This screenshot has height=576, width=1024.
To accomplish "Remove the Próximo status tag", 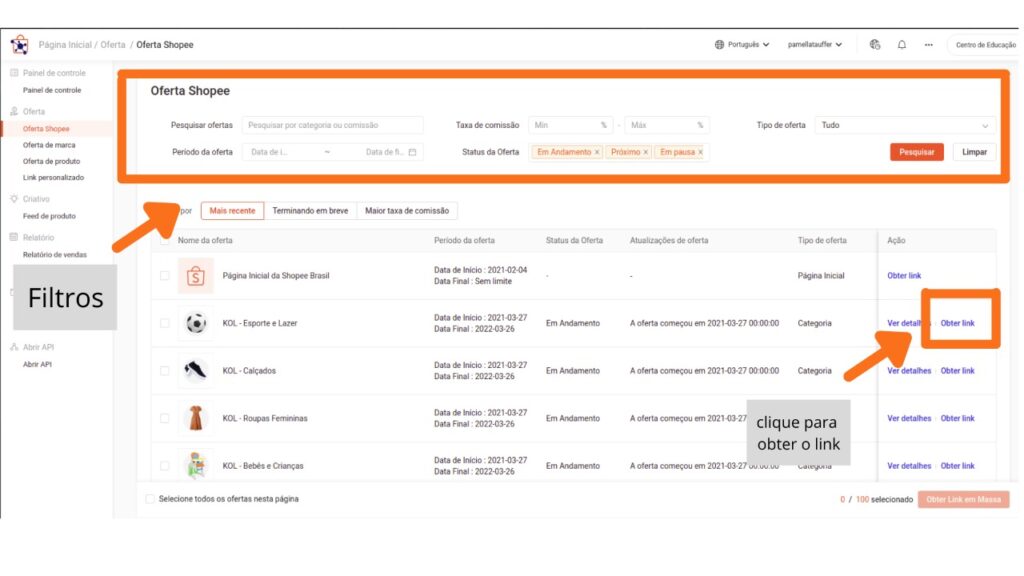I will click(x=646, y=152).
